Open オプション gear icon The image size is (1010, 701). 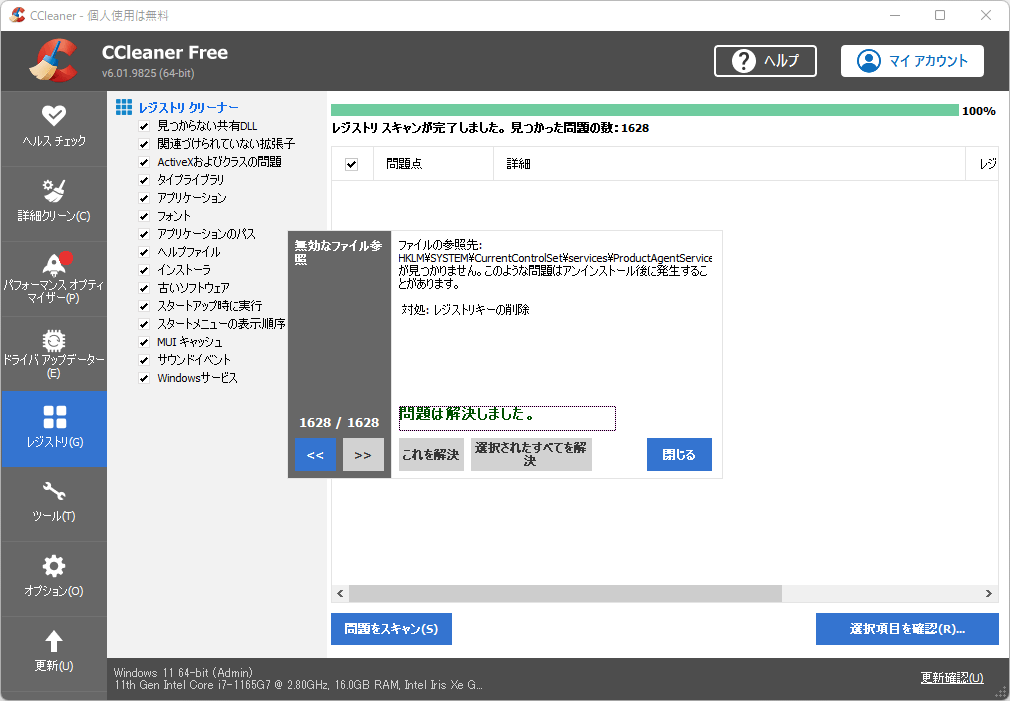[53, 566]
